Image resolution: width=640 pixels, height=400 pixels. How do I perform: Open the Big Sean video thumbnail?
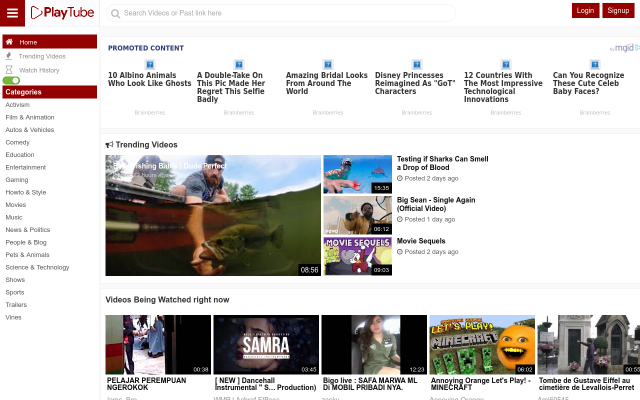pos(358,215)
